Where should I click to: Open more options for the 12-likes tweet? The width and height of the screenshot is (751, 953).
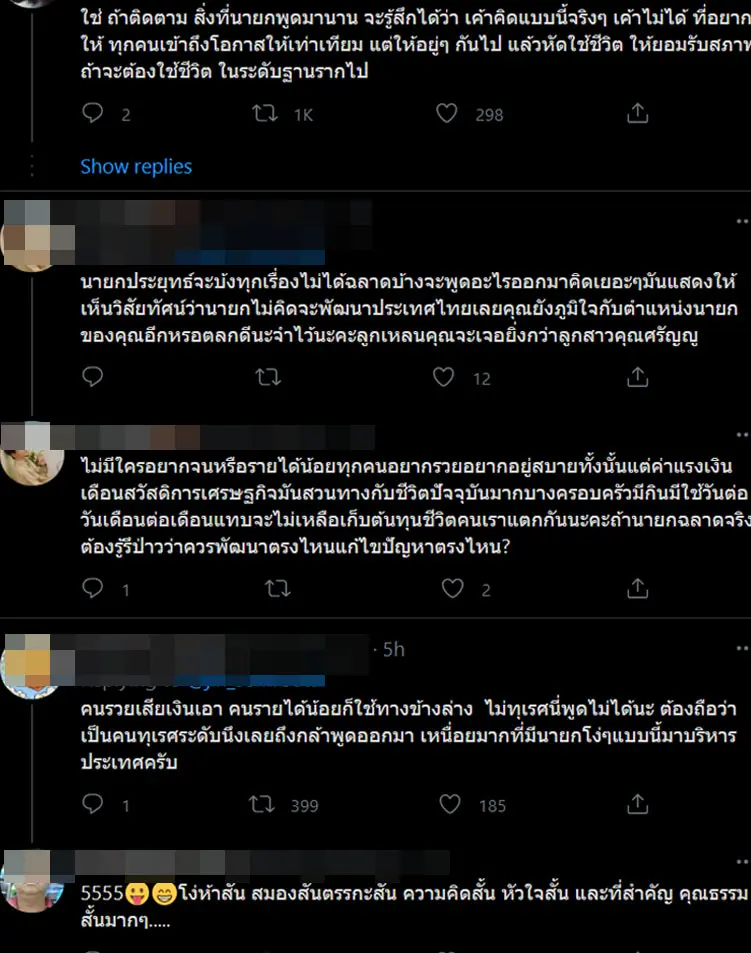[738, 221]
